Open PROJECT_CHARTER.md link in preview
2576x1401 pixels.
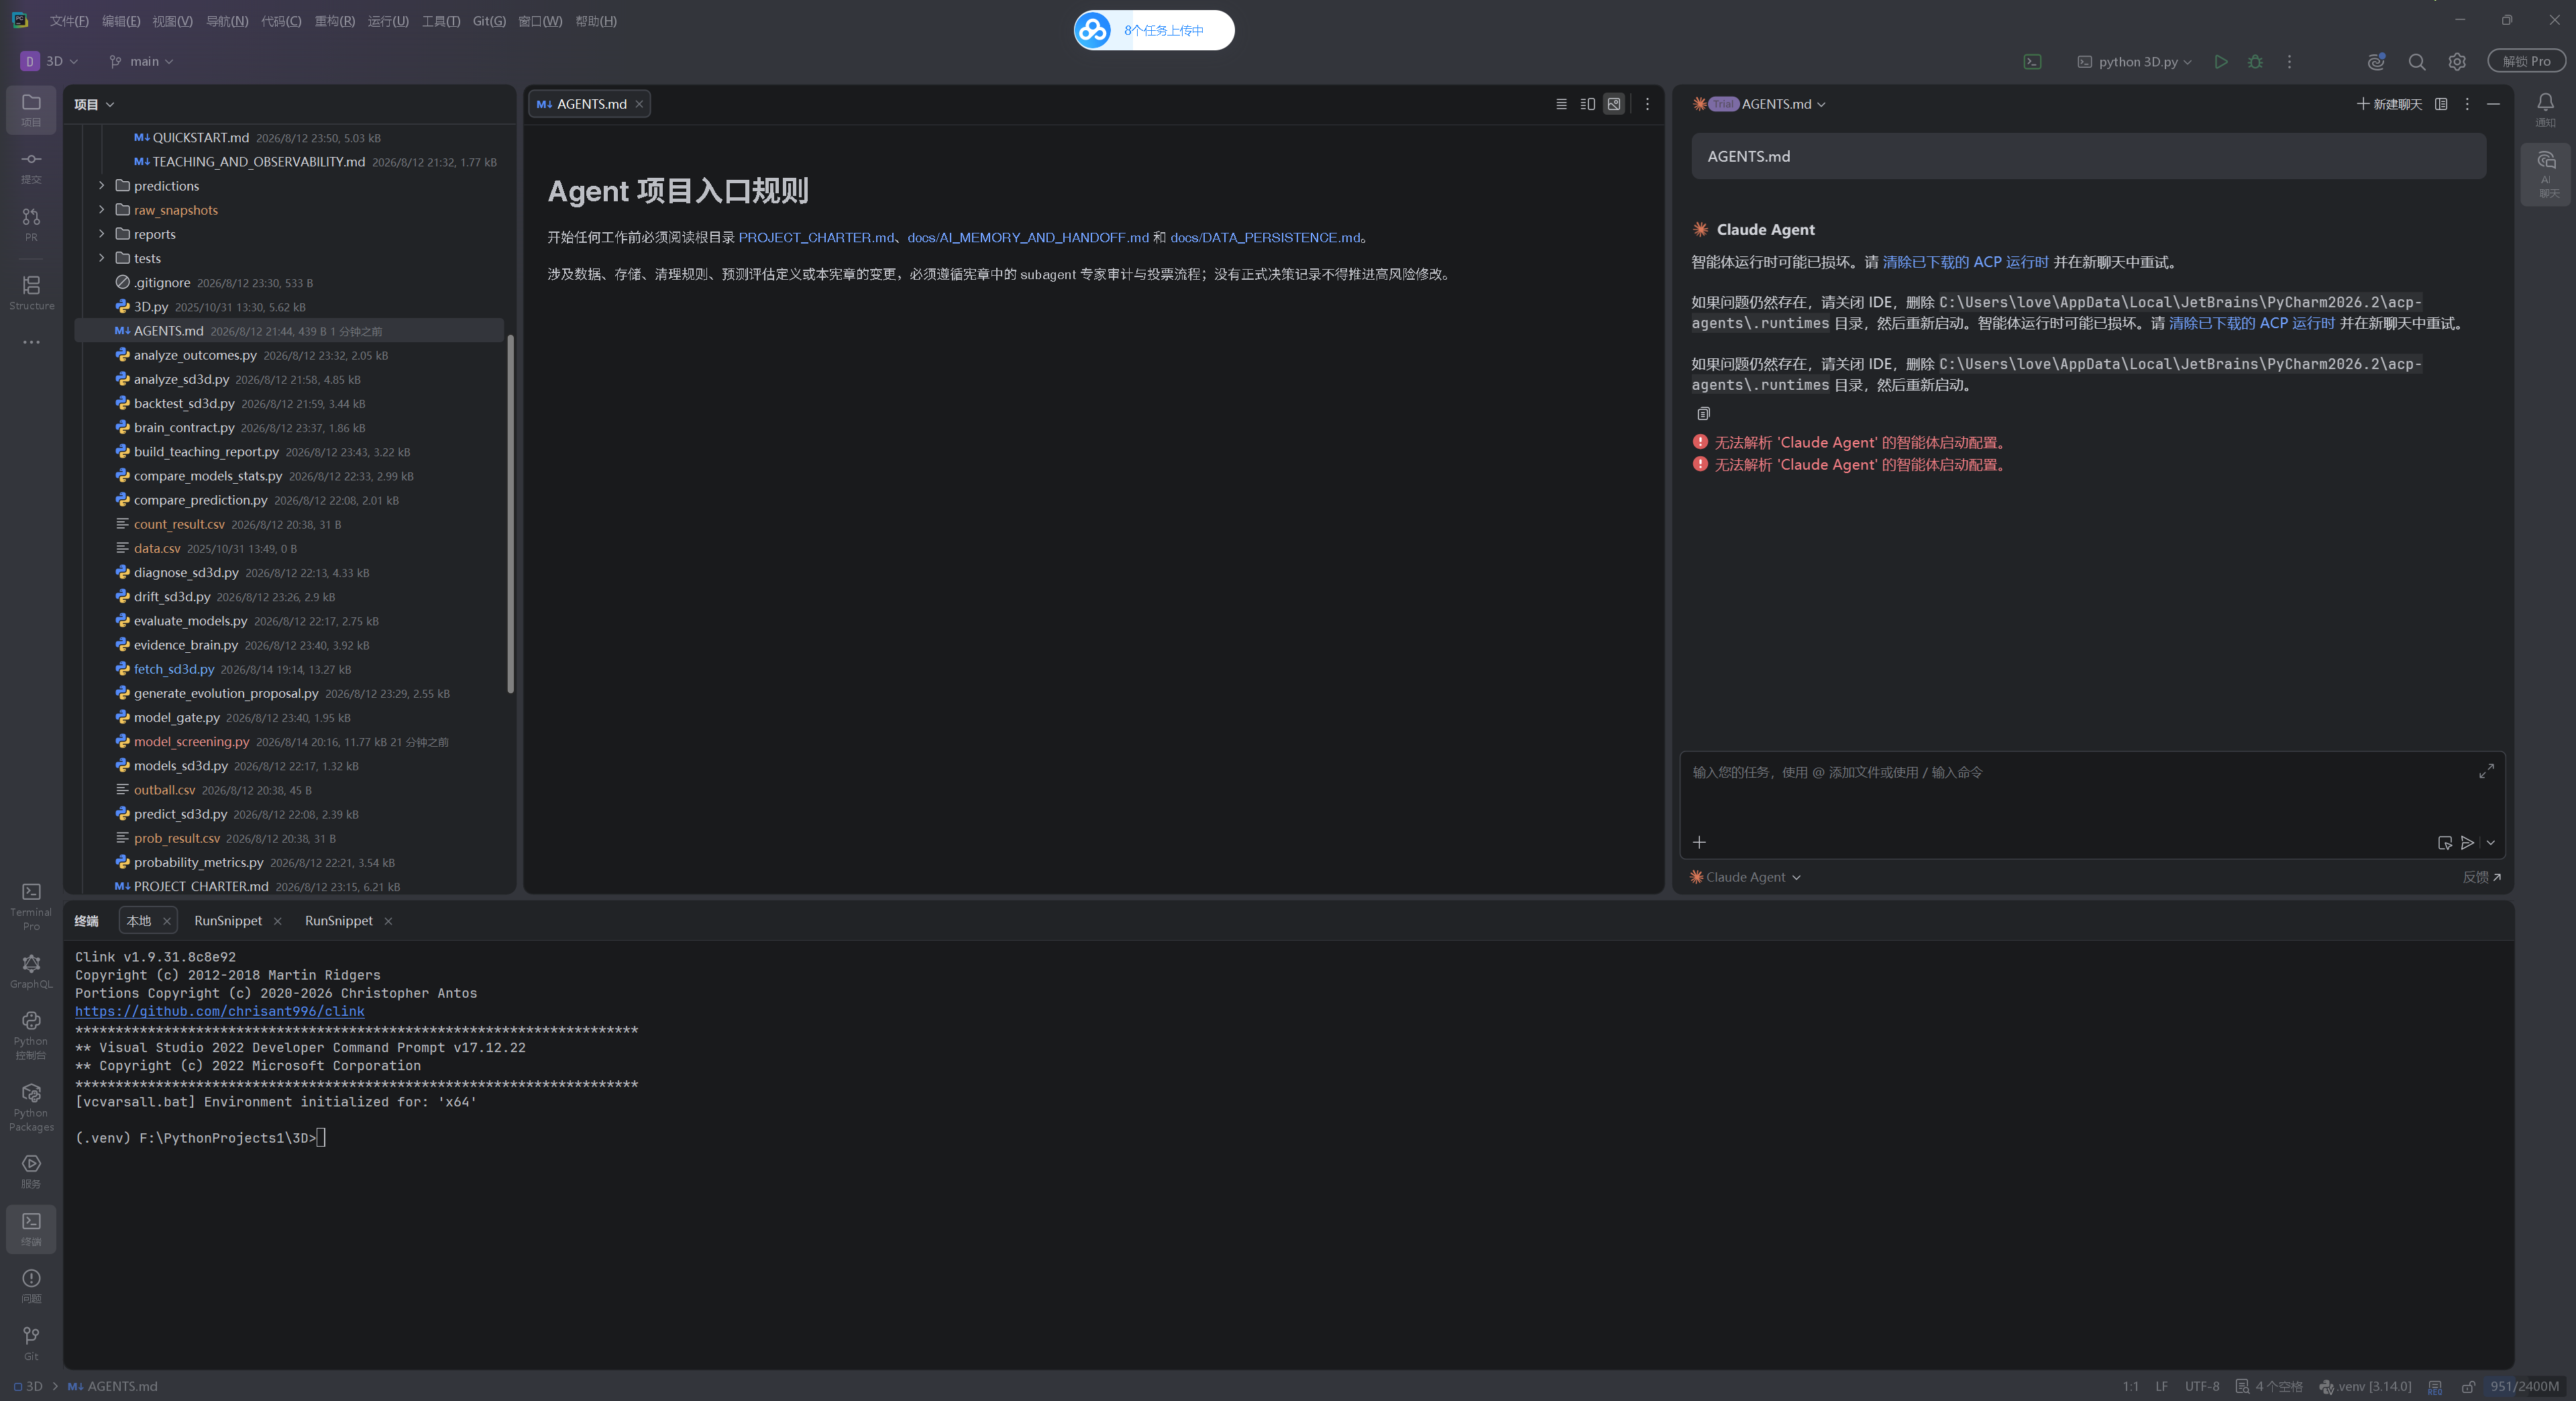coord(816,237)
